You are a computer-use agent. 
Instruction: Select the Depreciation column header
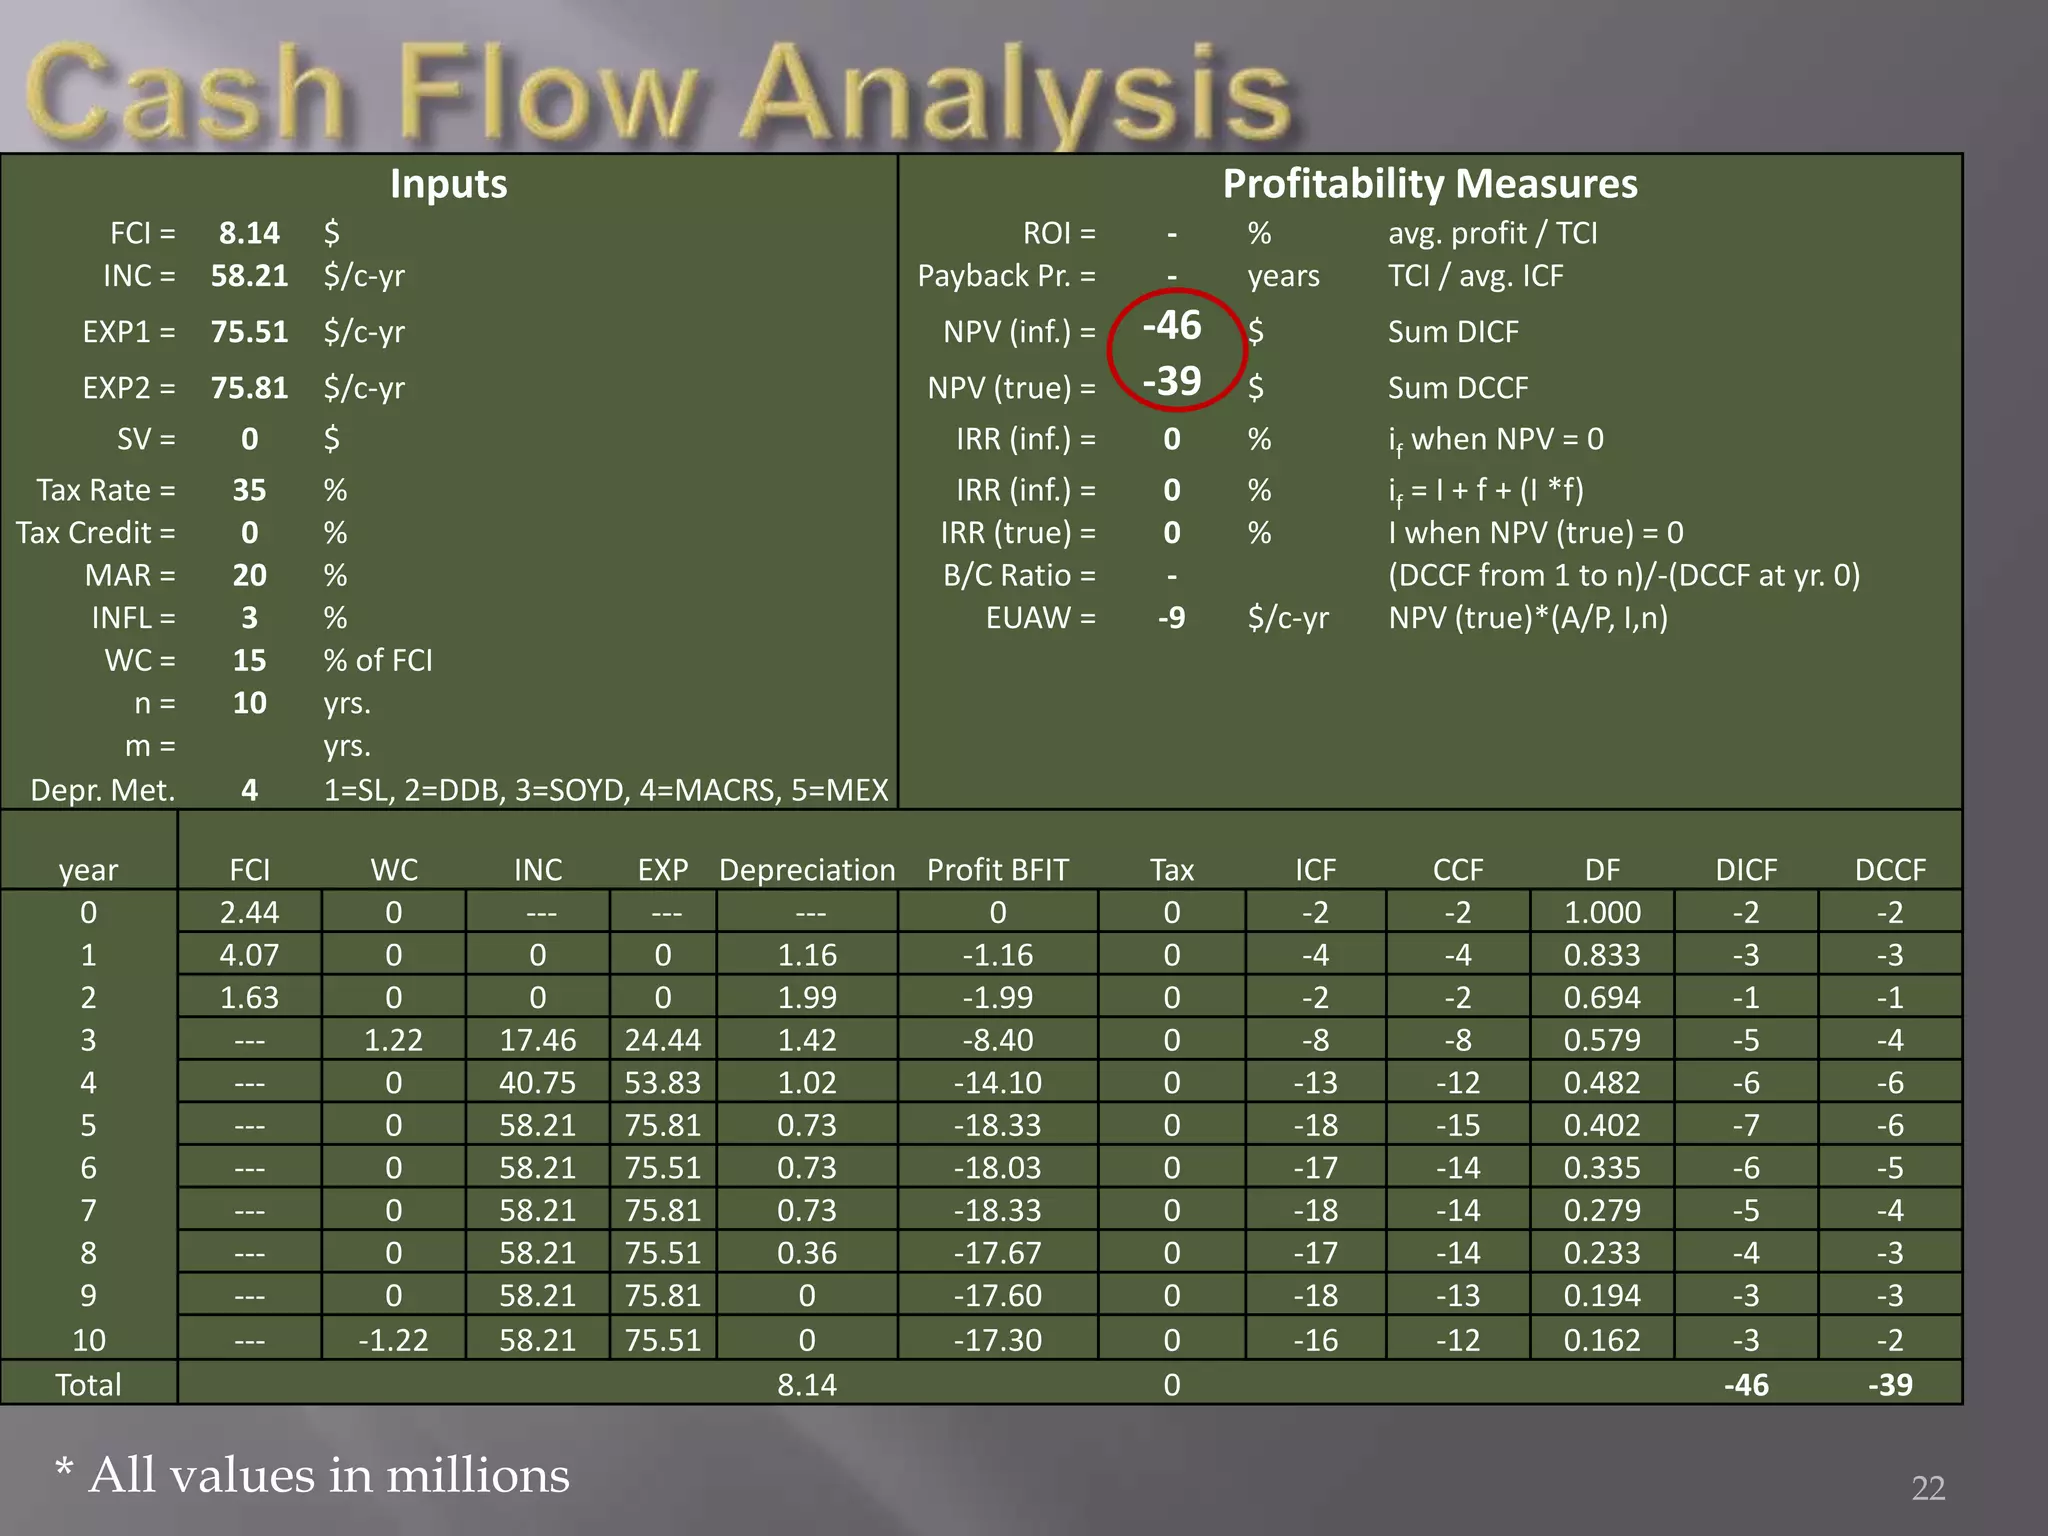click(807, 870)
